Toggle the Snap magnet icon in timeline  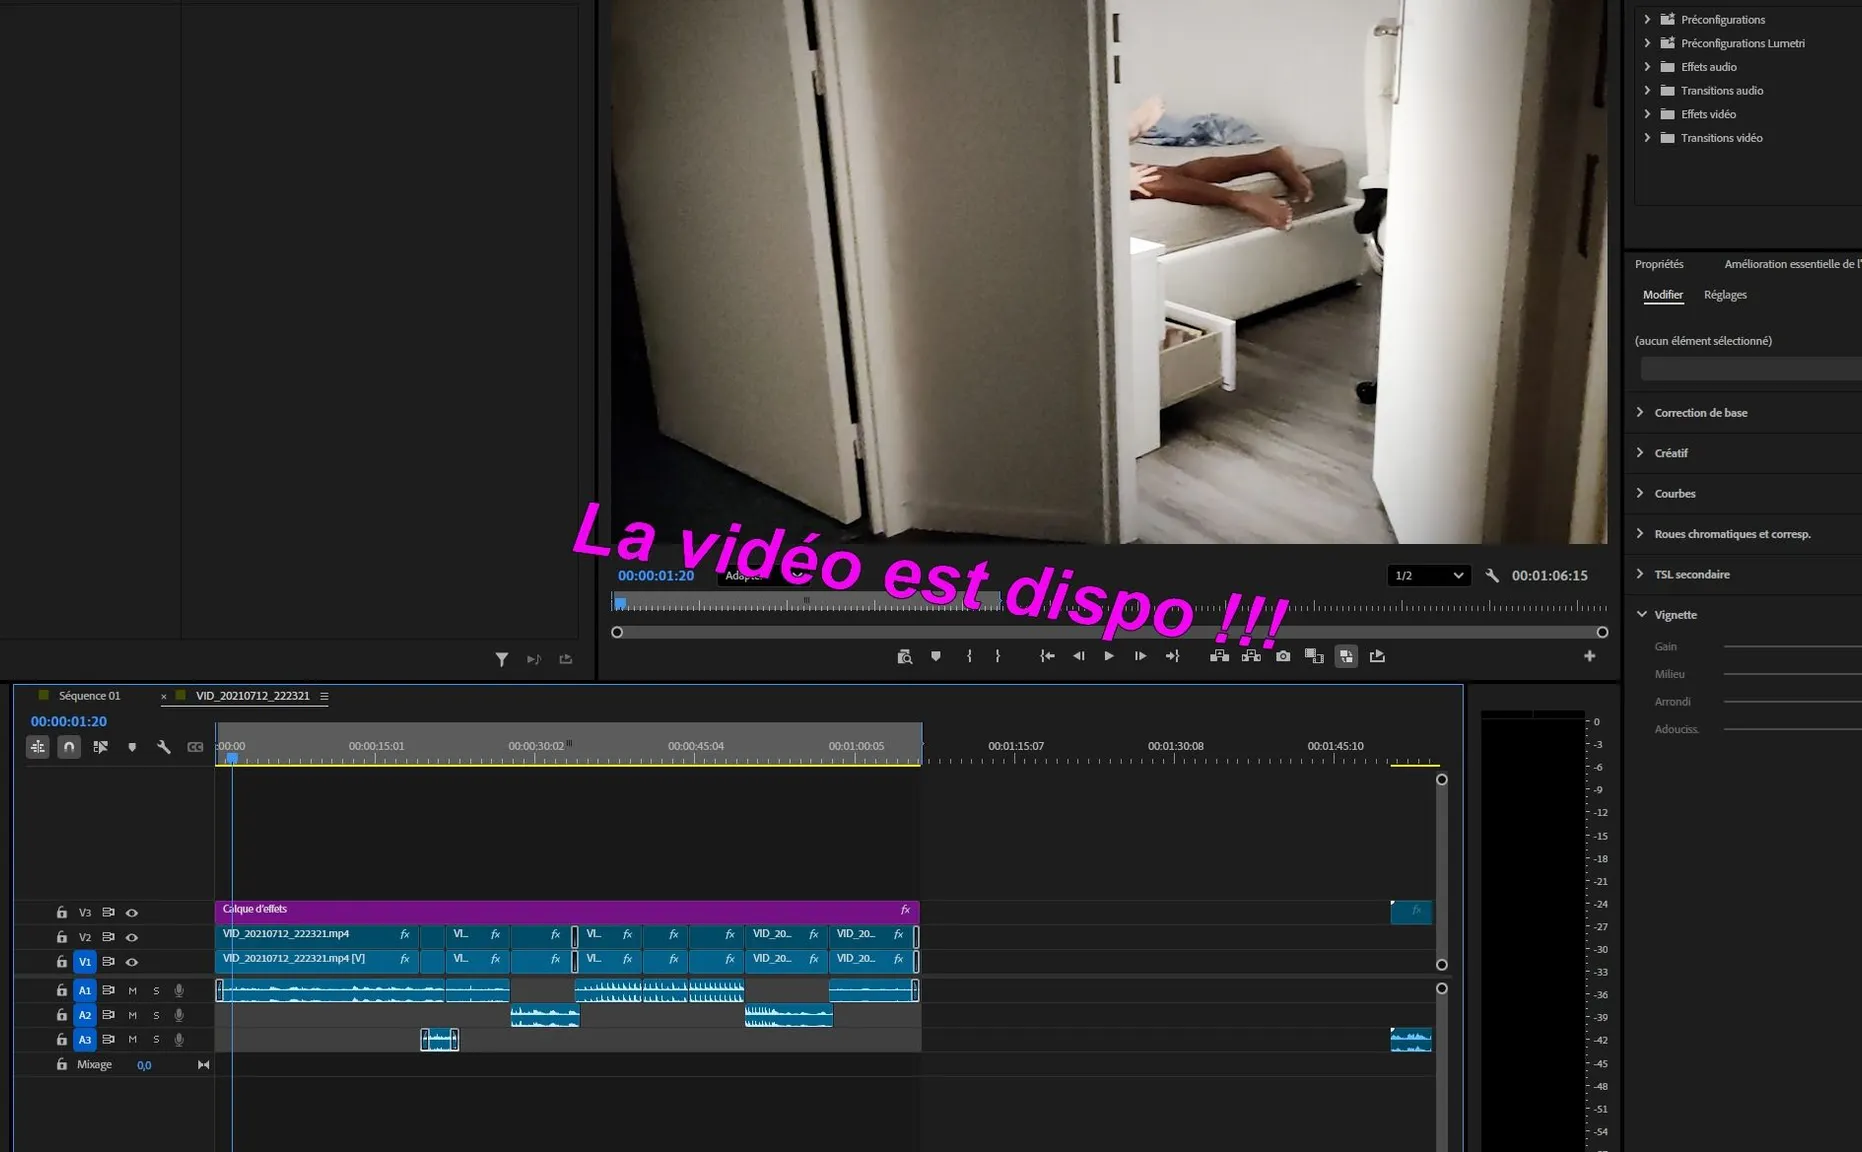pos(69,746)
